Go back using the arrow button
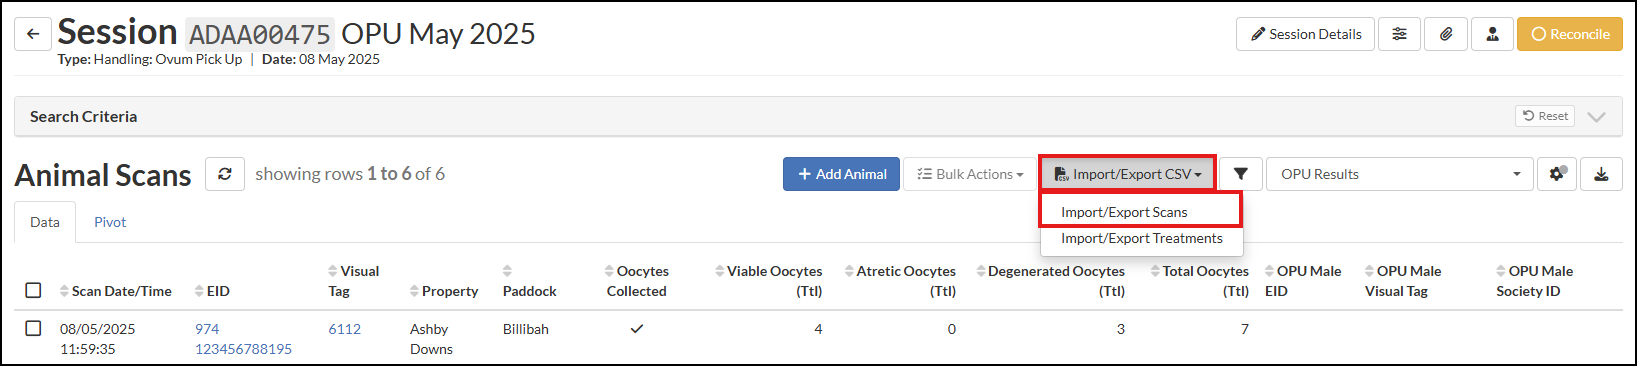Screen dimensions: 1637x366 click(33, 34)
